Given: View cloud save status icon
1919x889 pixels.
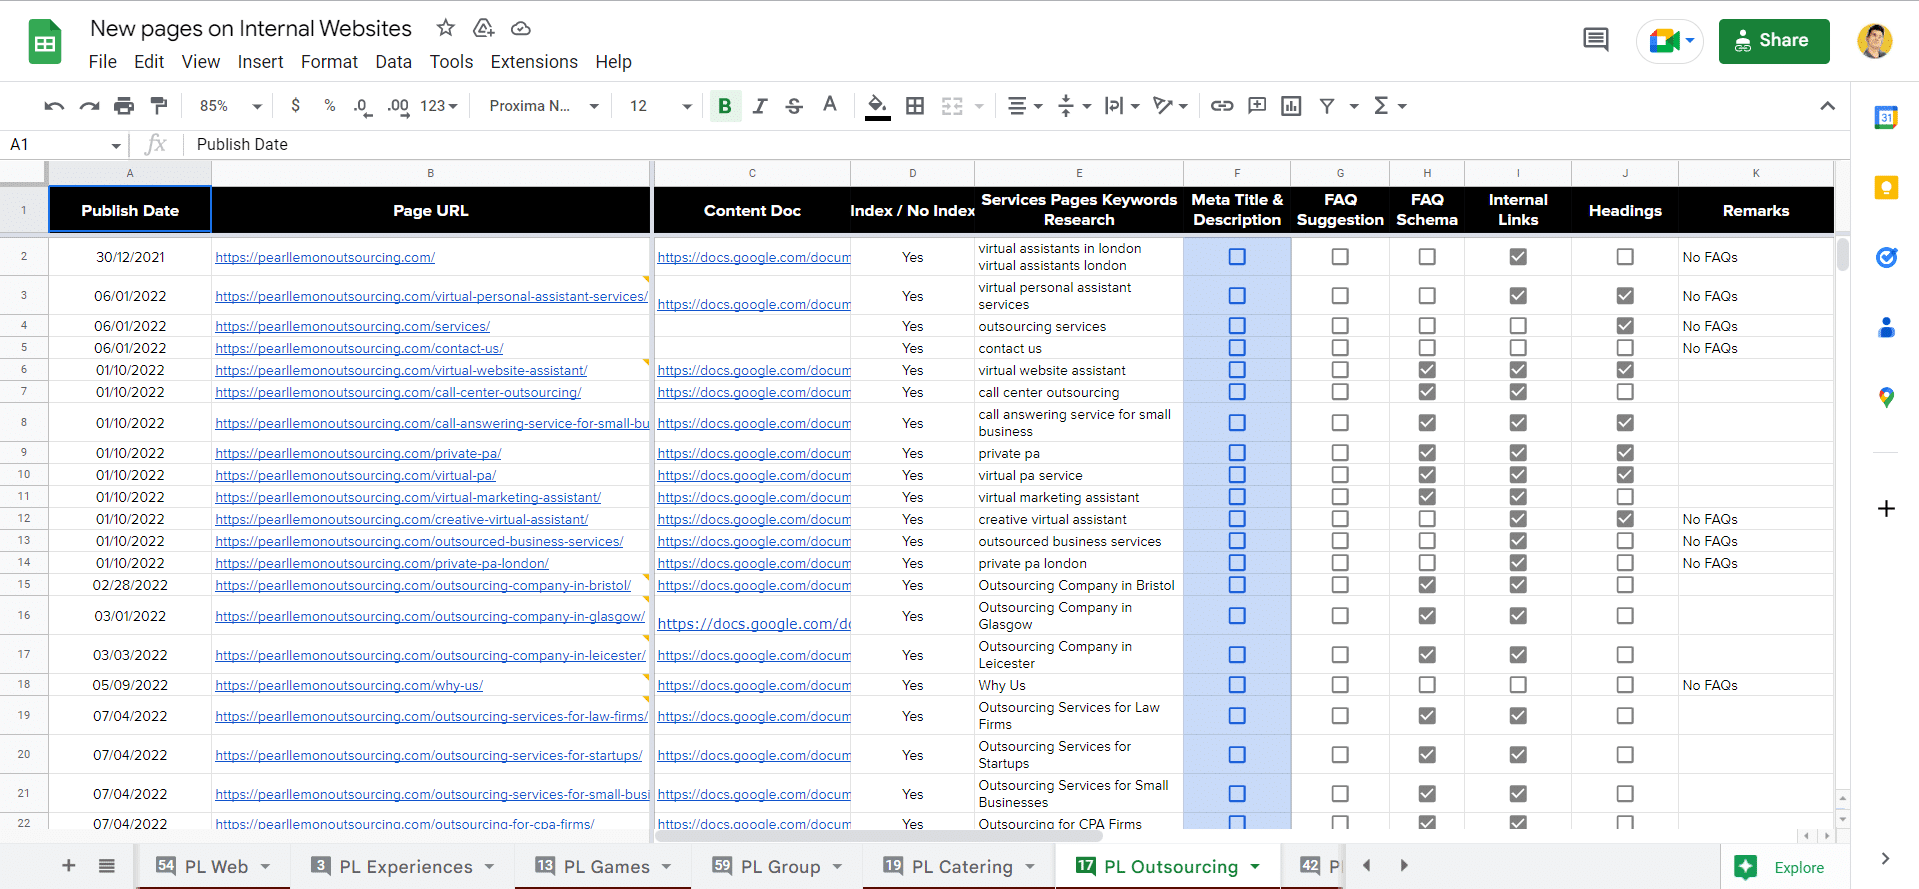Looking at the screenshot, I should coord(520,28).
